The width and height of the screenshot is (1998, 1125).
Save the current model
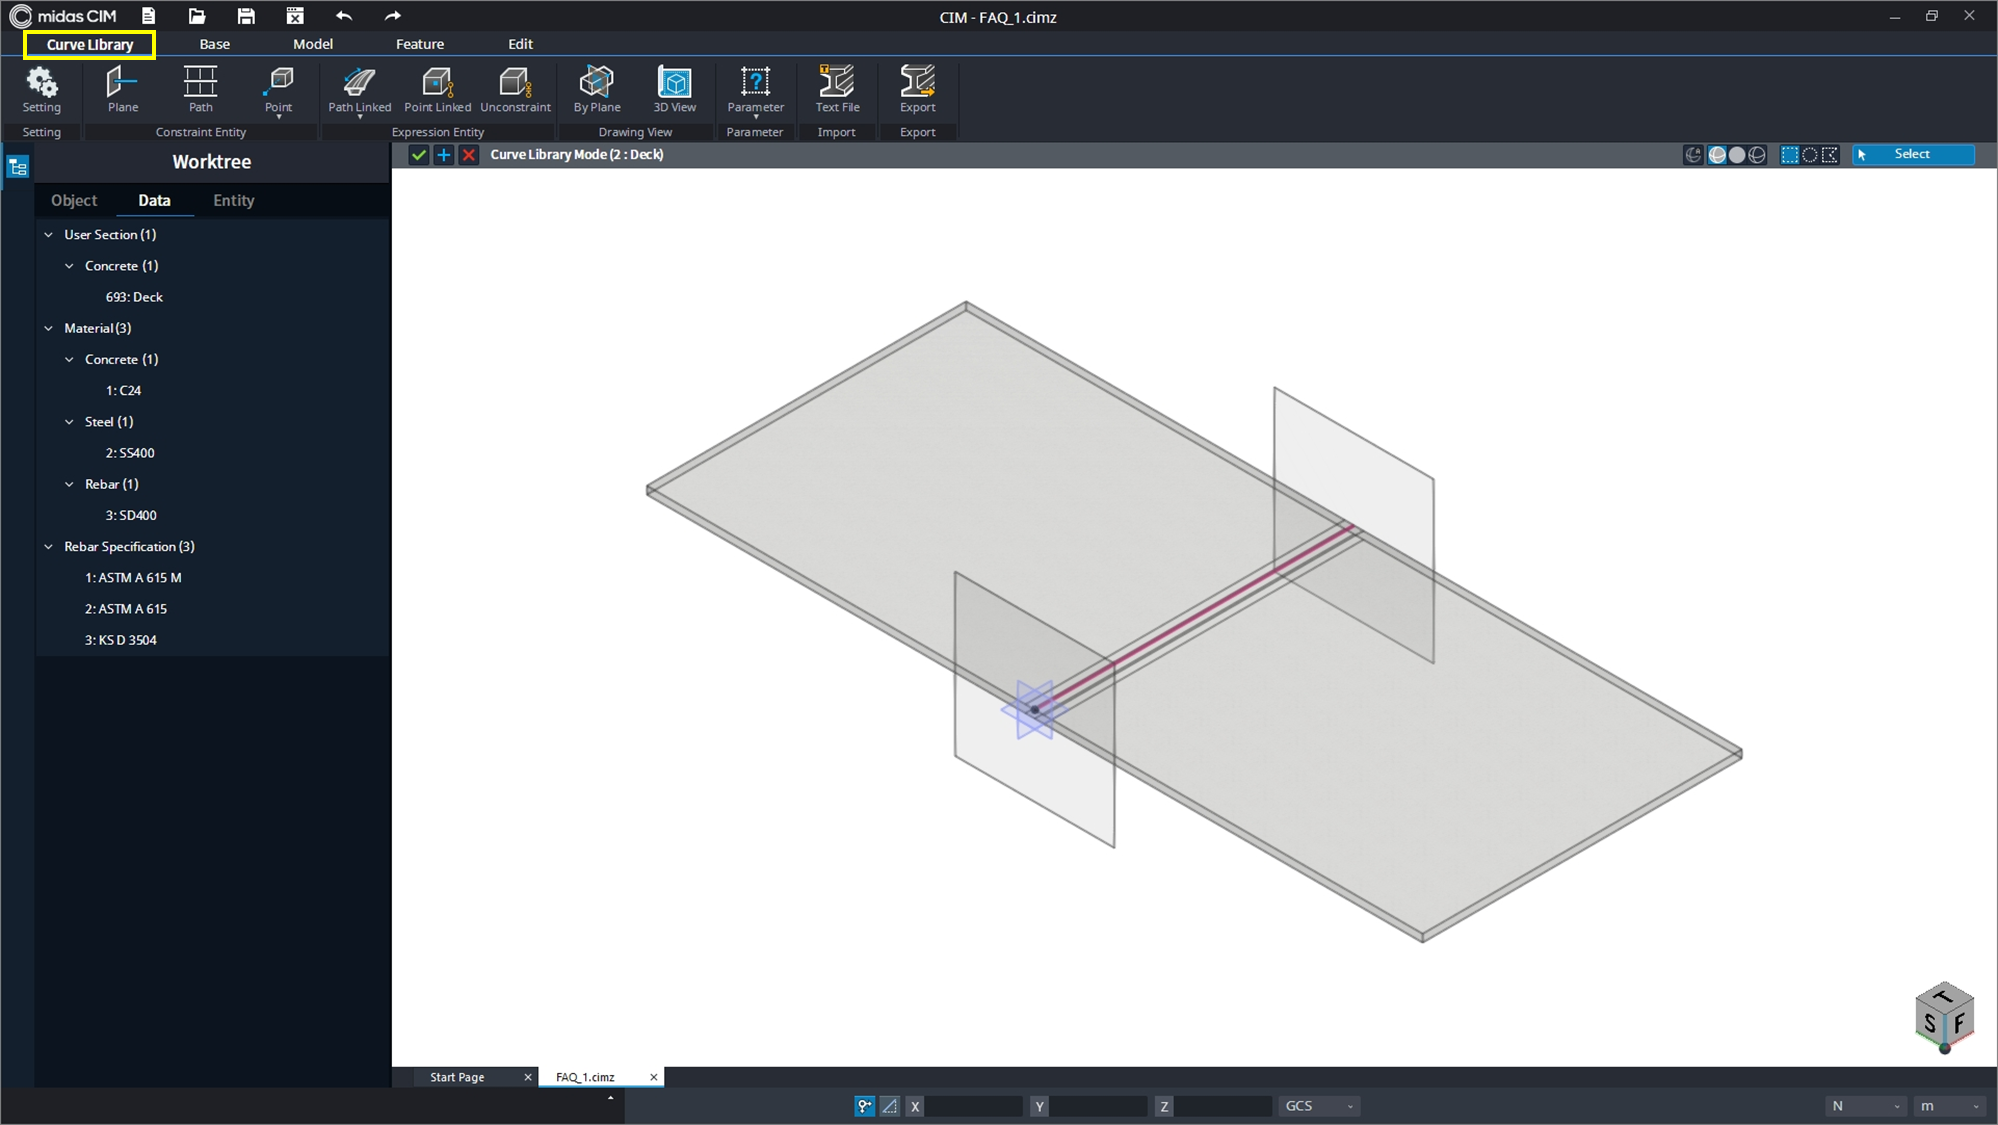click(x=246, y=16)
